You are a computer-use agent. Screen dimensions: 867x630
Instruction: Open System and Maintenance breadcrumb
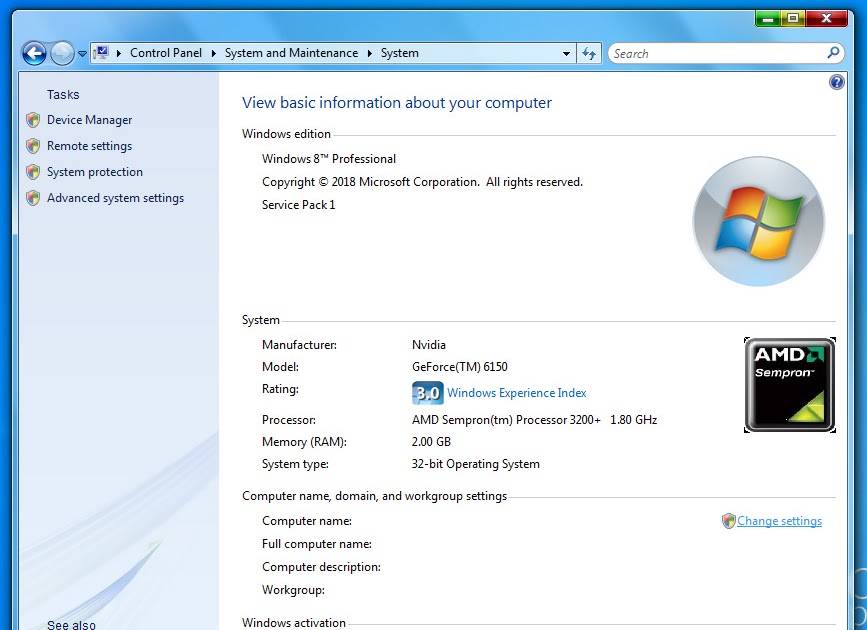click(x=291, y=53)
